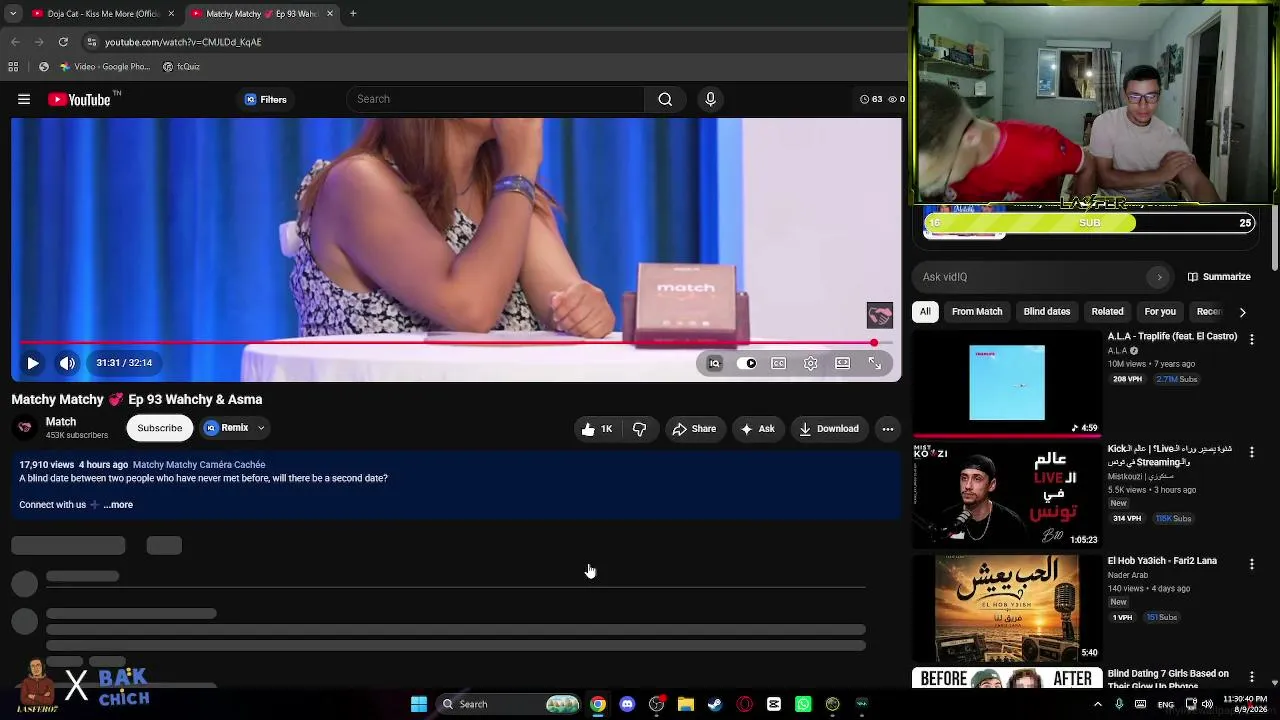Open the browser apps grid shortcut
The width and height of the screenshot is (1280, 720).
pyautogui.click(x=13, y=67)
